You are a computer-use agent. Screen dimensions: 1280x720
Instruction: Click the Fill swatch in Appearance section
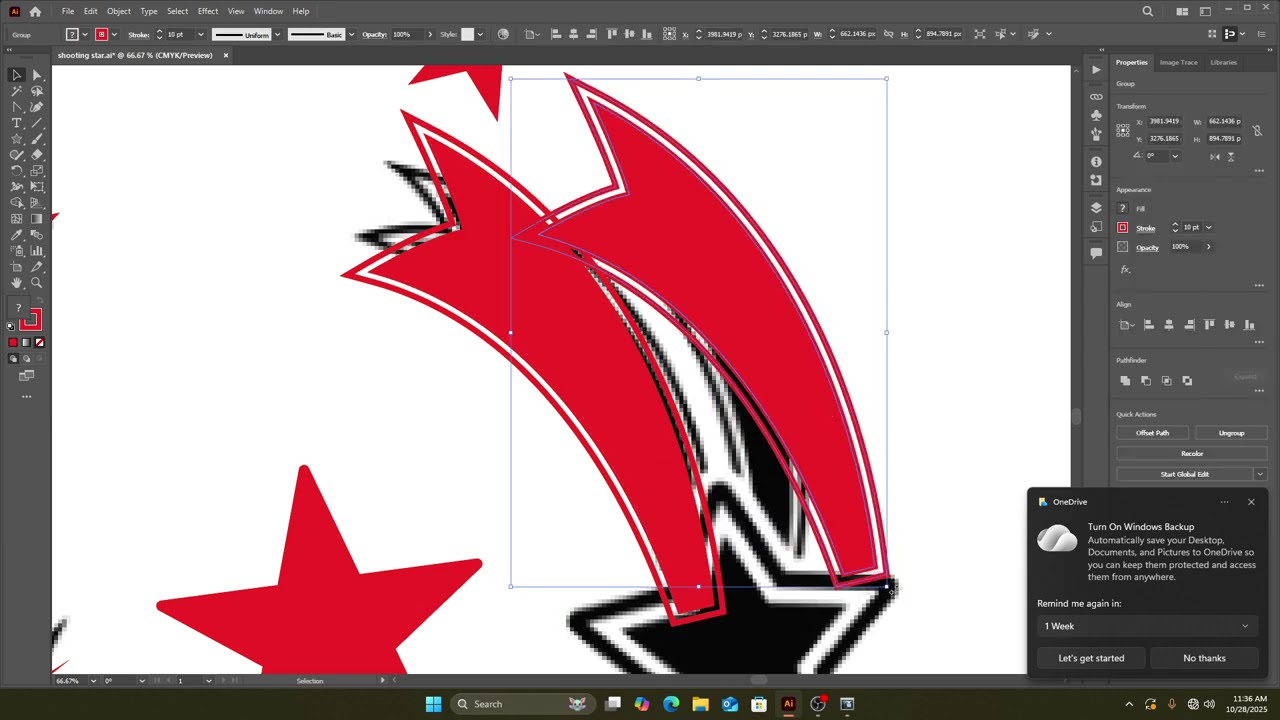click(1123, 208)
